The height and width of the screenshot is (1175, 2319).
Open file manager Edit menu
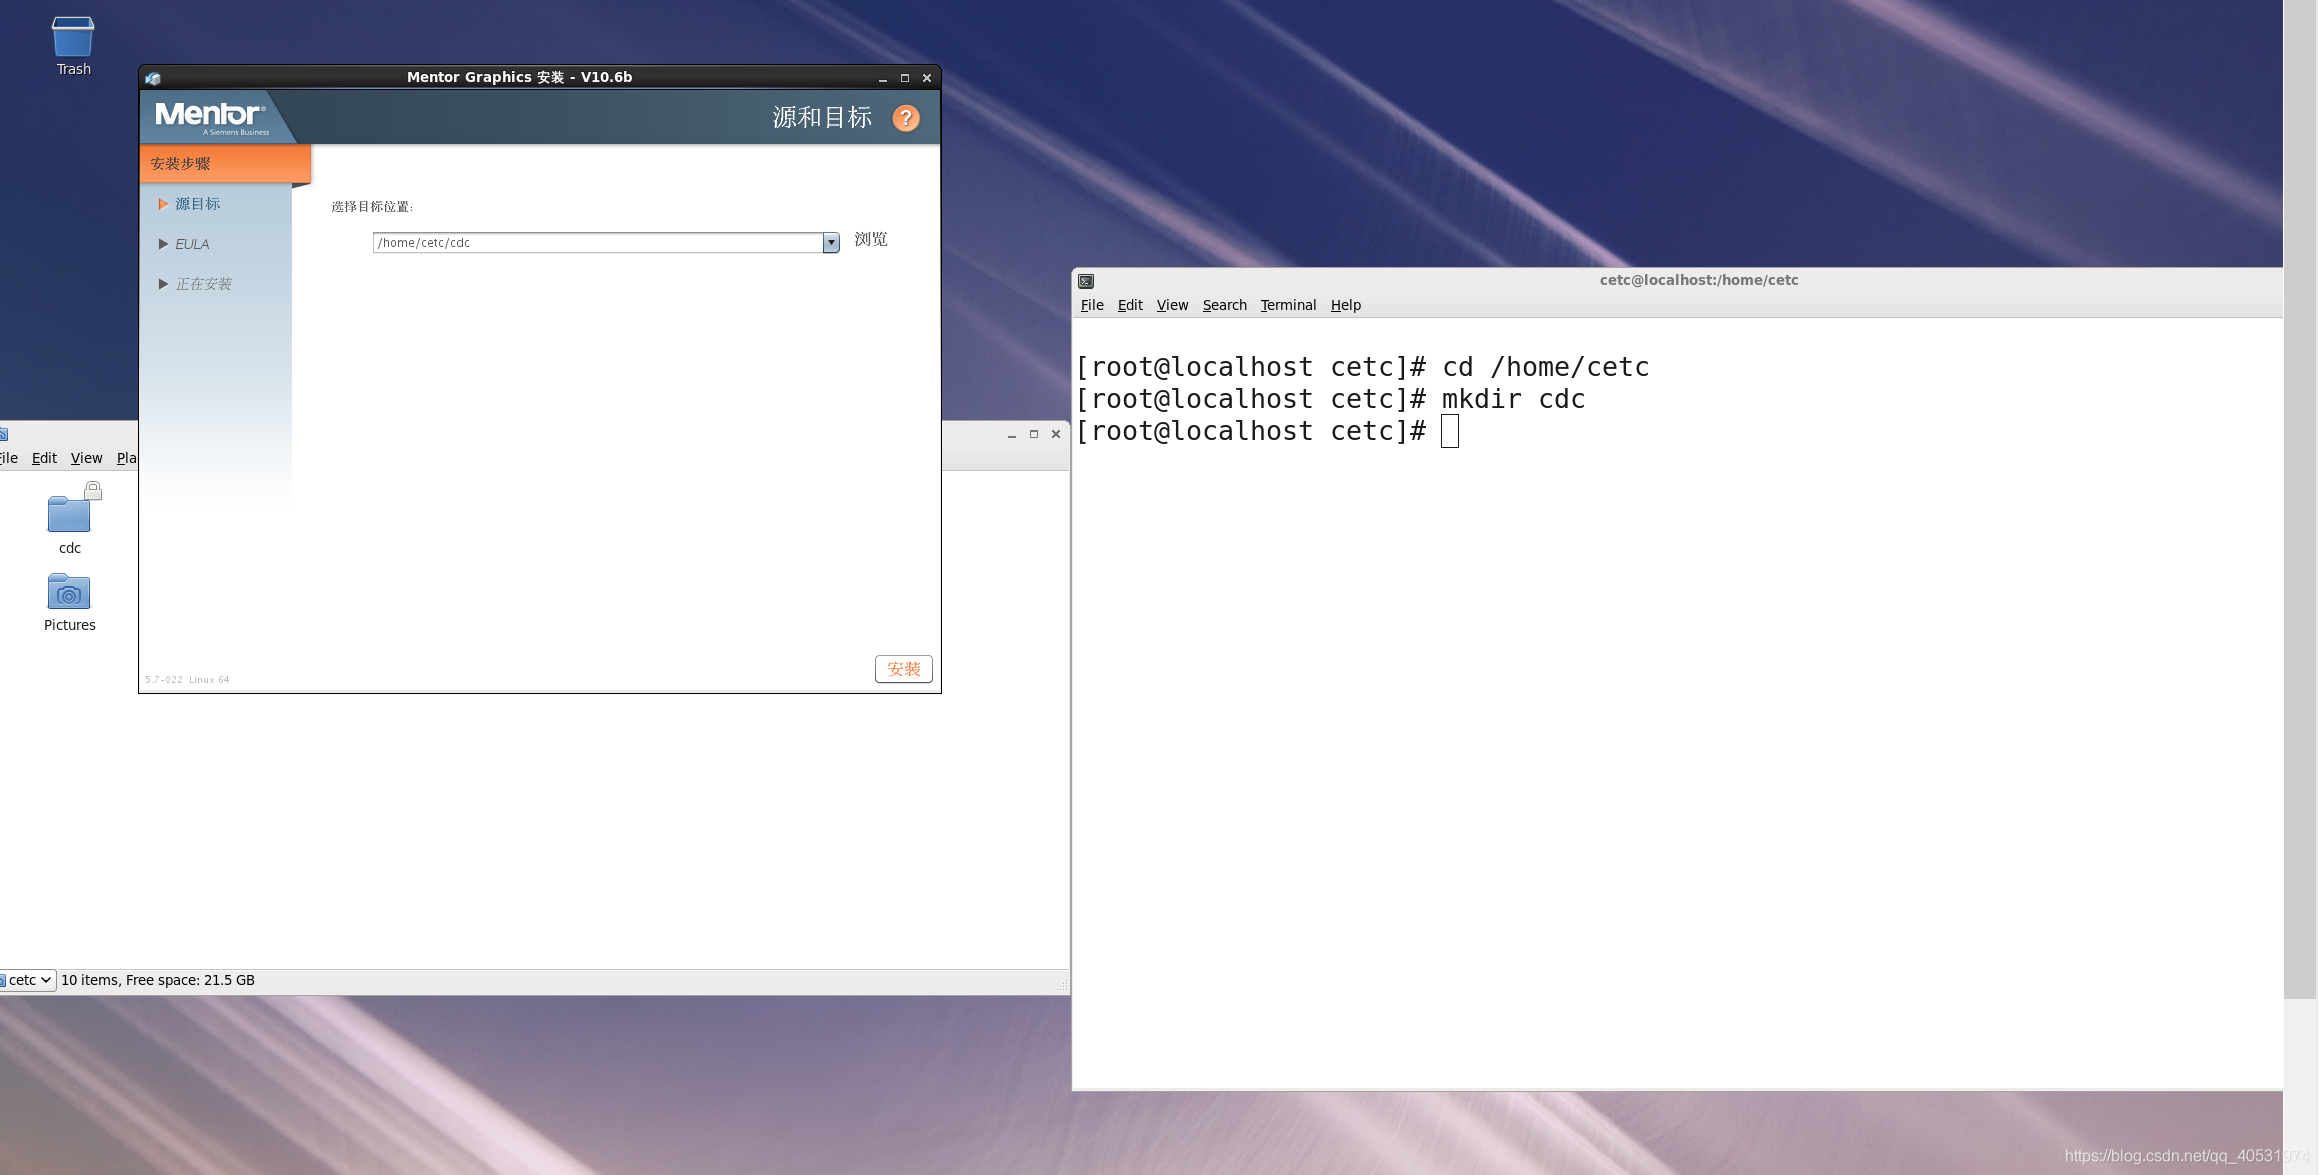44,458
